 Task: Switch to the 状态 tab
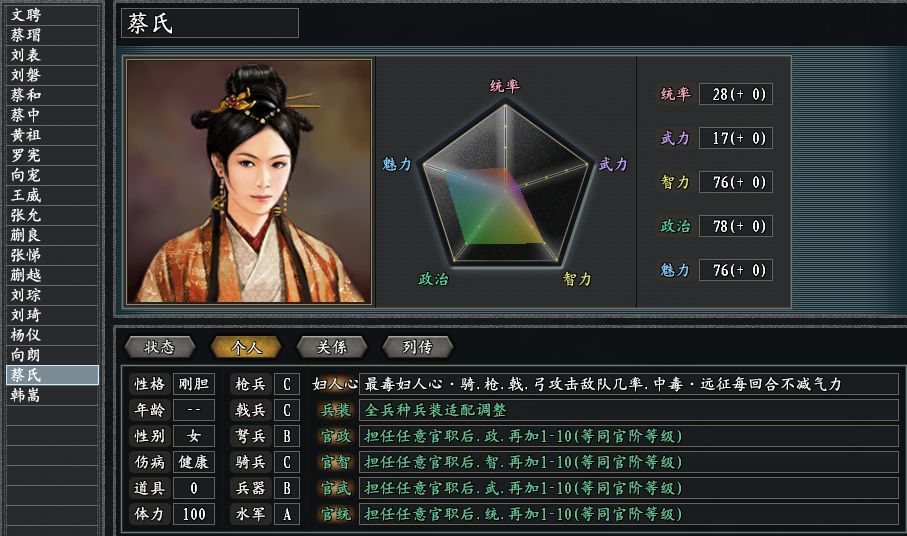pos(160,347)
